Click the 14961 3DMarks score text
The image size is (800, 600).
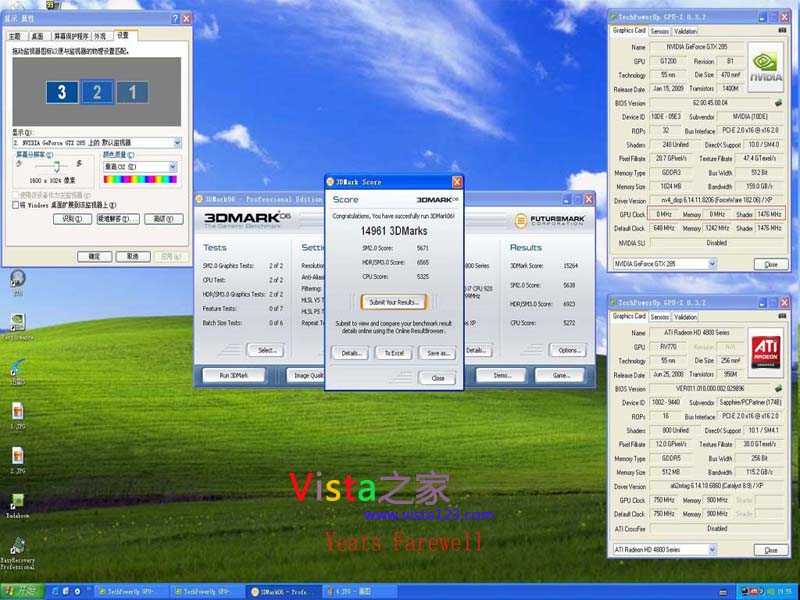393,231
